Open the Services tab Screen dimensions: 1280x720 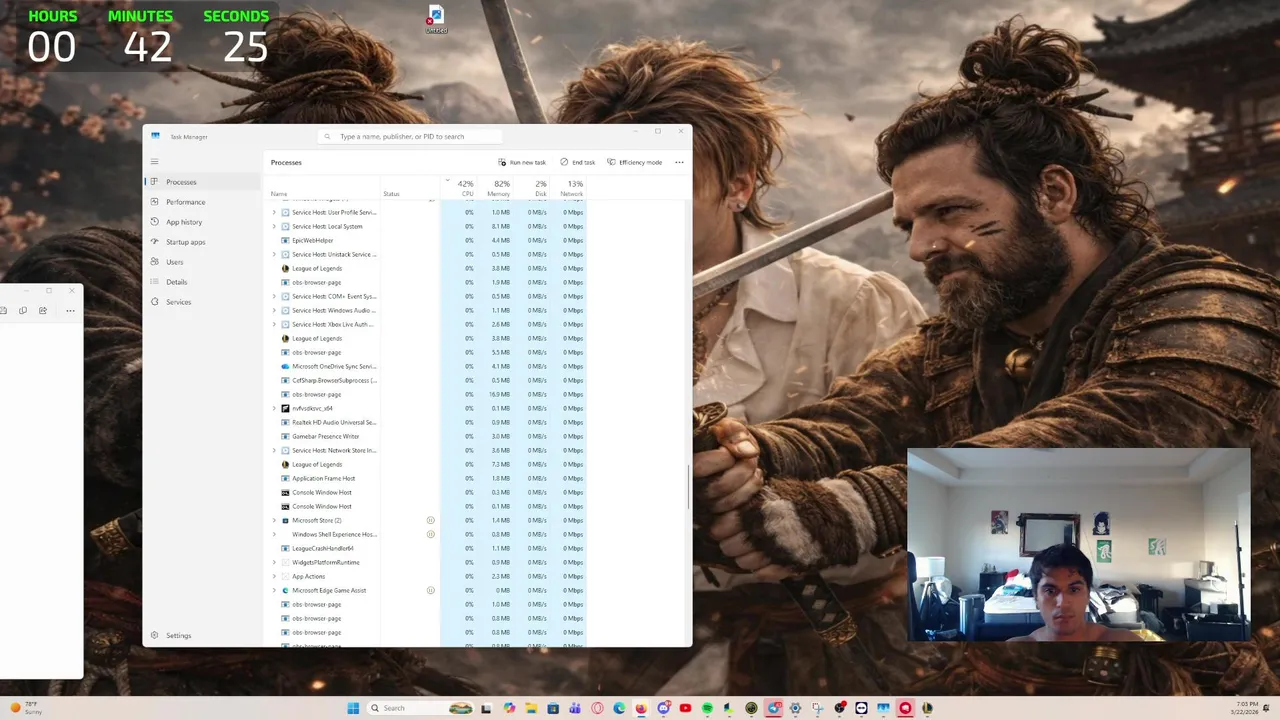click(203, 302)
